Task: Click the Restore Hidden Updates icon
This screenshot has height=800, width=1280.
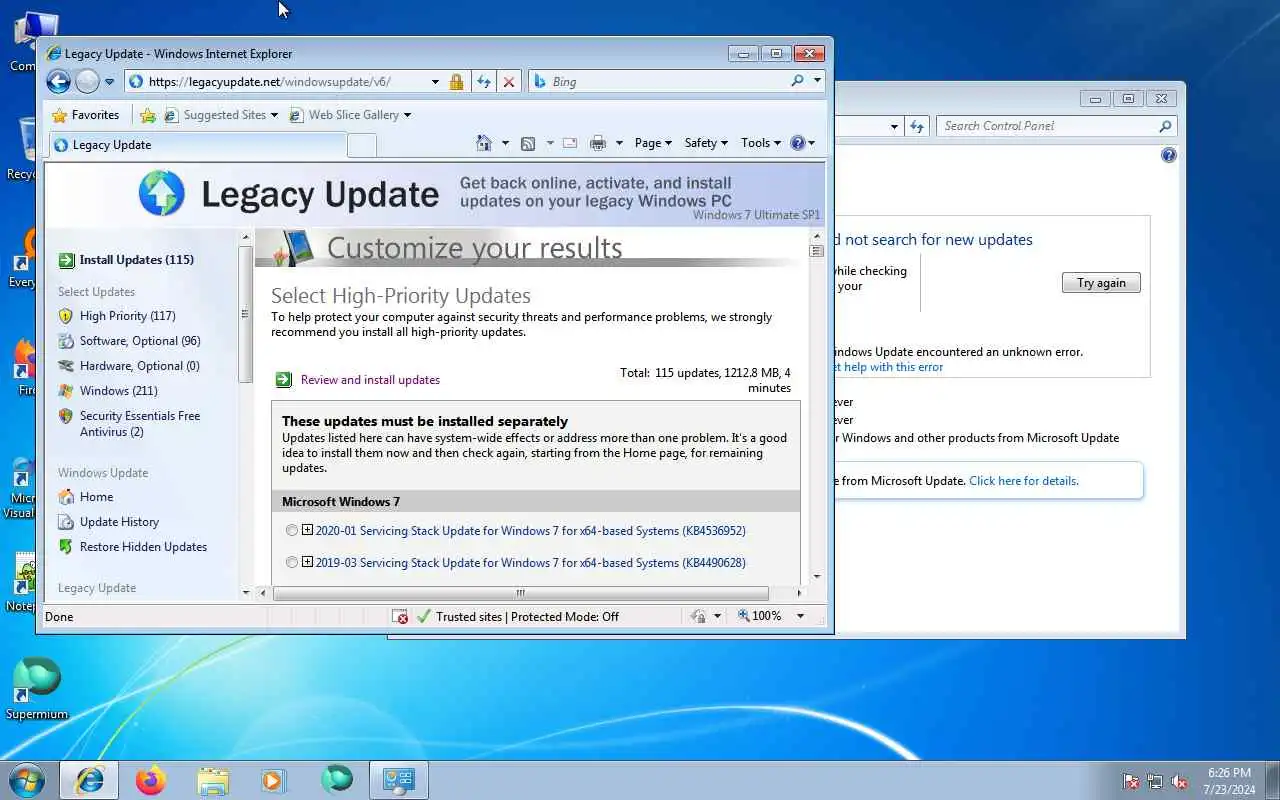Action: (66, 547)
